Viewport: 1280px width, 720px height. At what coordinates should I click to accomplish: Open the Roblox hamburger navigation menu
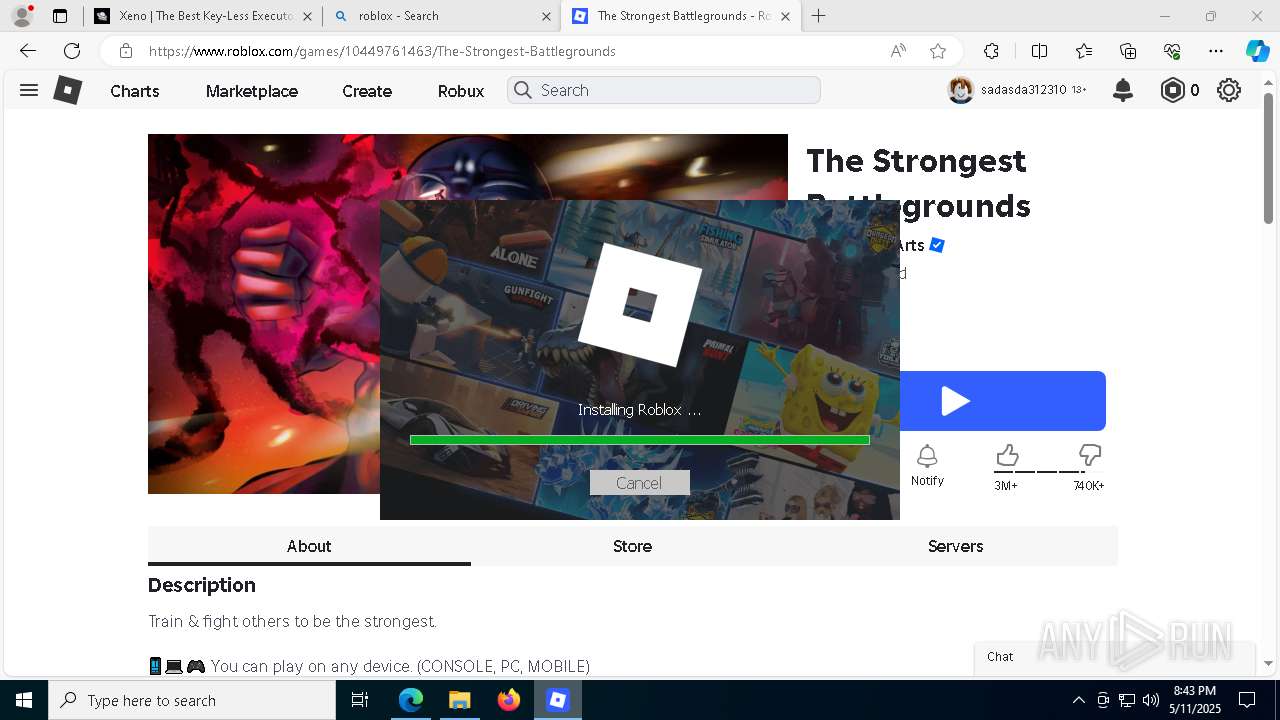point(29,90)
